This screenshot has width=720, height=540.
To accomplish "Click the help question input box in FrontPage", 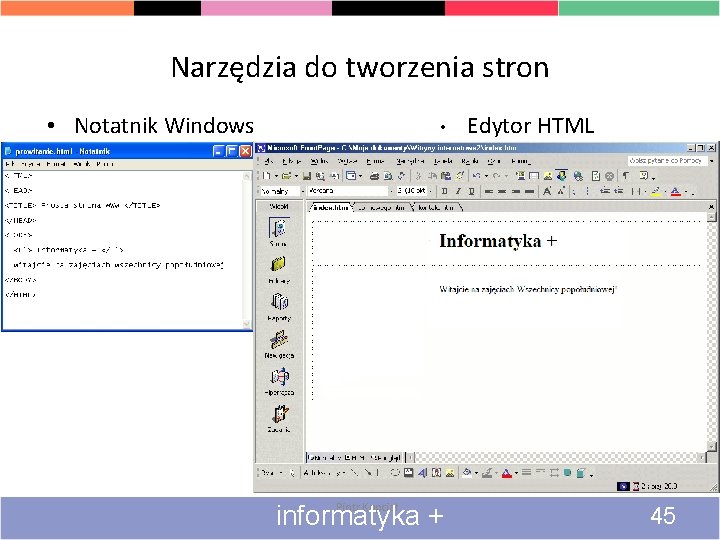I will [x=667, y=161].
